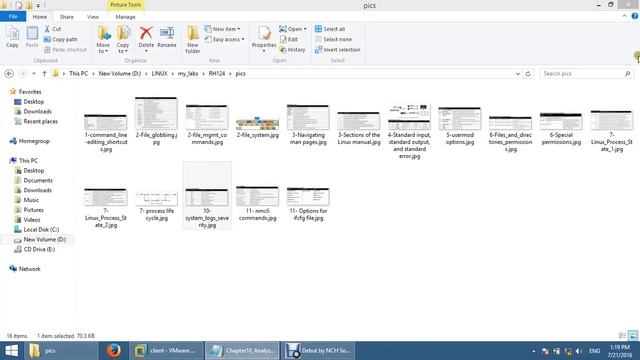Viewport: 640px width, 360px height.
Task: Open the Easy access dropdown
Action: [224, 39]
